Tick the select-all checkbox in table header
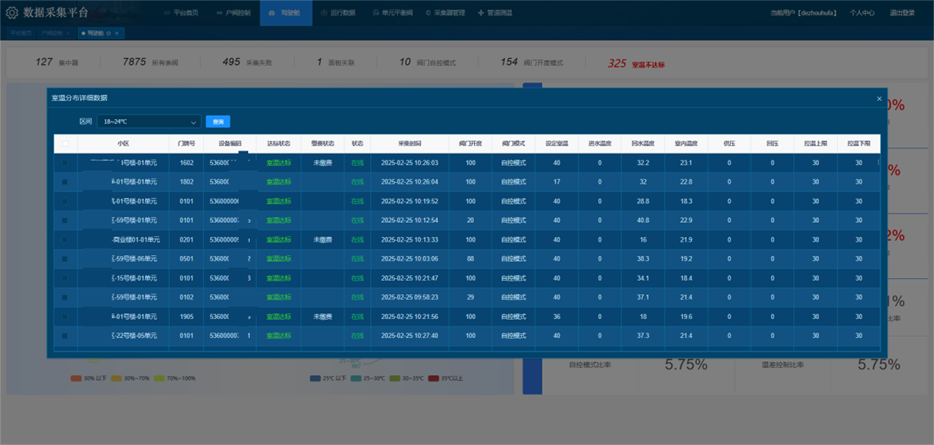The width and height of the screenshot is (934, 445). point(66,144)
